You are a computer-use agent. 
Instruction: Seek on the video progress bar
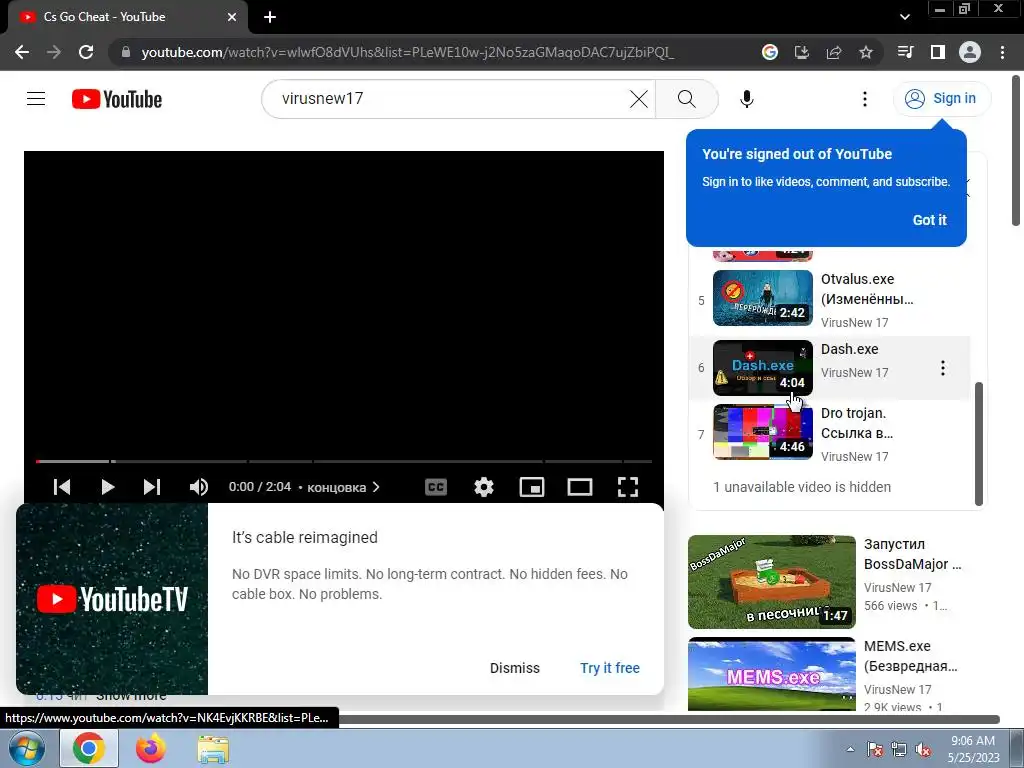[x=344, y=461]
